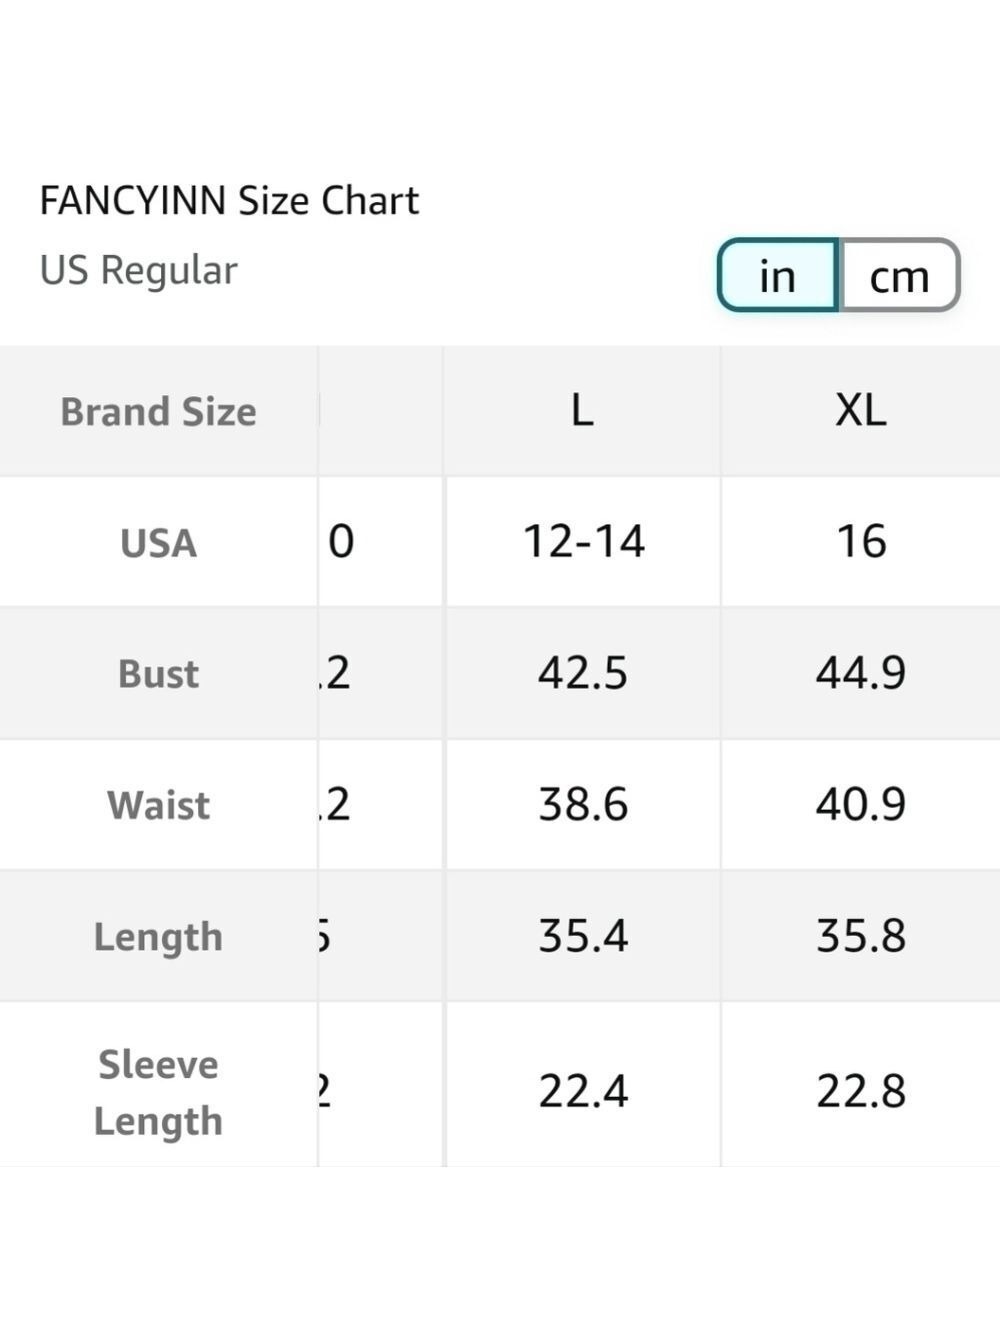Click the Length row label
Screen dimensions: 1000x1333
[158, 937]
